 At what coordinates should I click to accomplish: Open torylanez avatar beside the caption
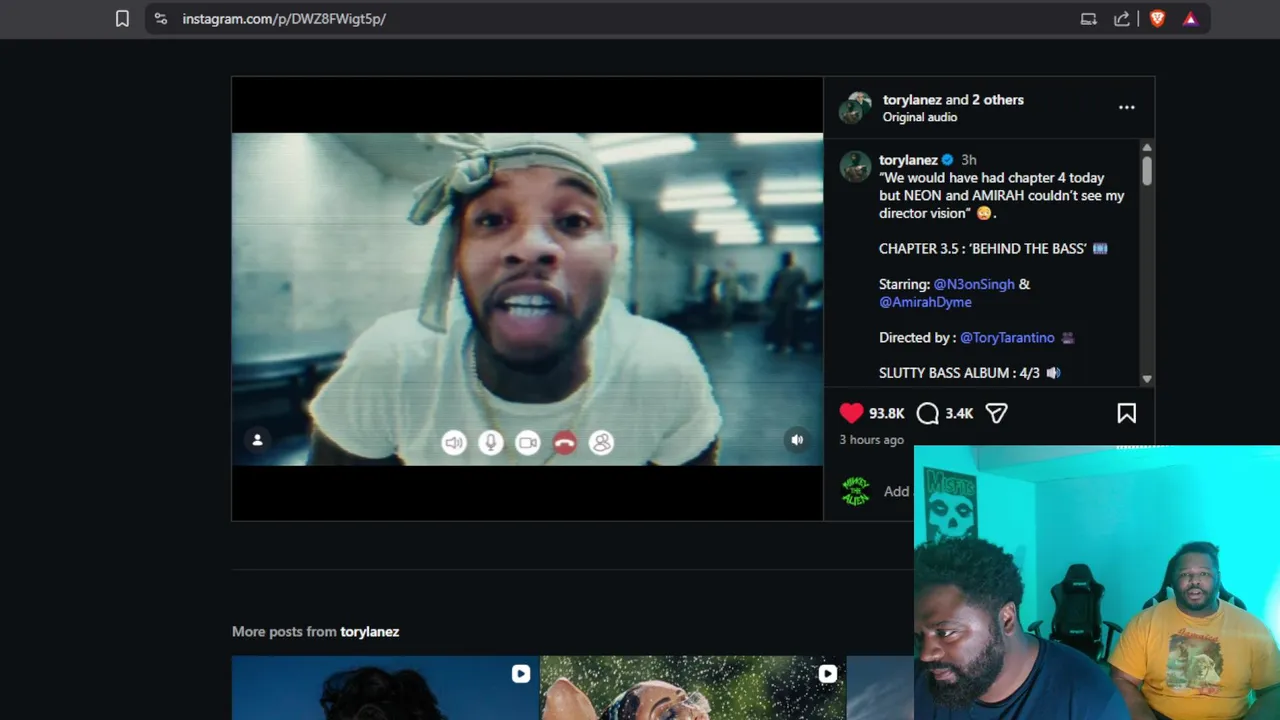[x=855, y=166]
